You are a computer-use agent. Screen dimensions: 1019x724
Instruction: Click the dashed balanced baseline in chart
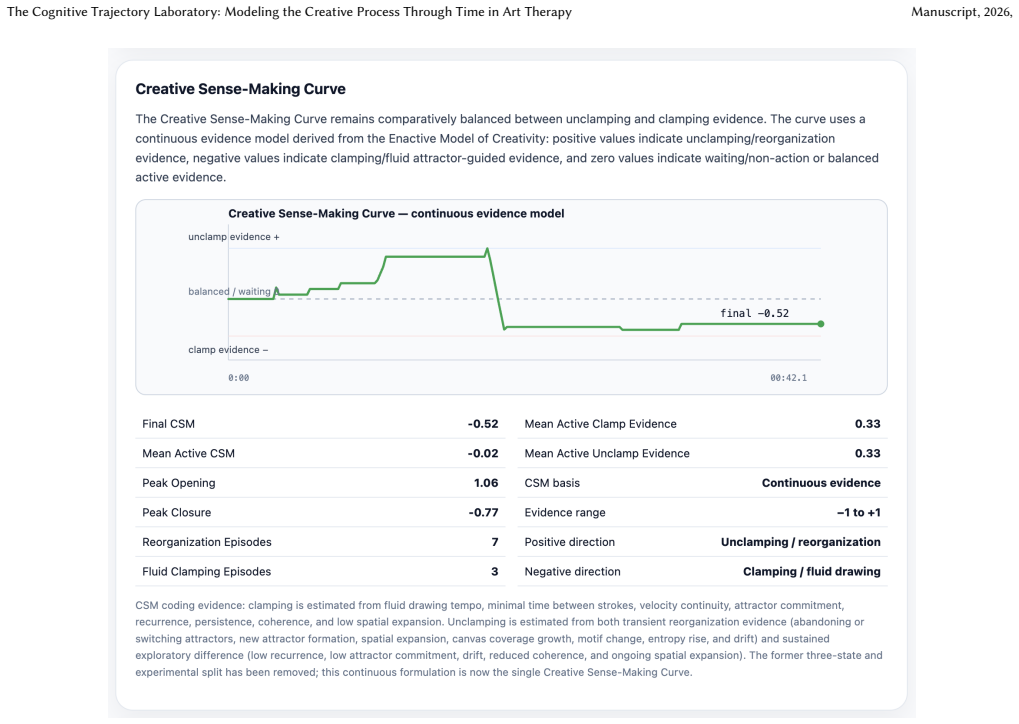[524, 299]
